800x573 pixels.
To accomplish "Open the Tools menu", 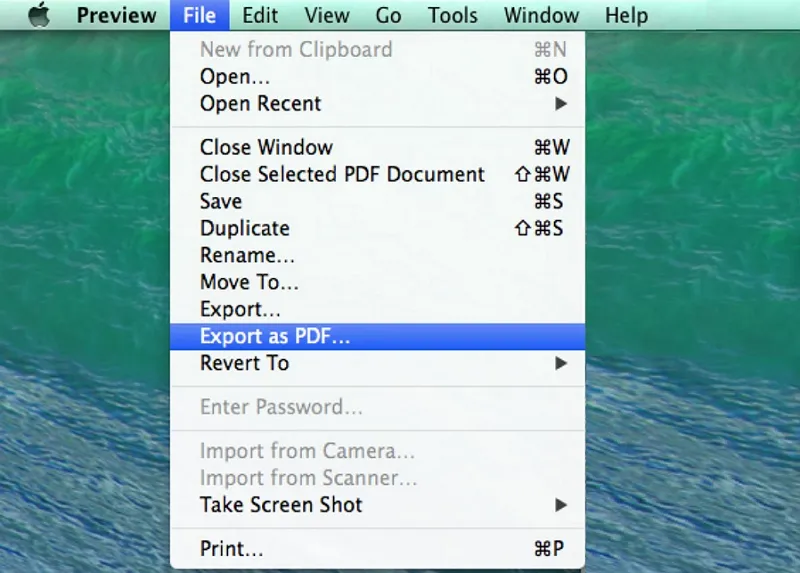I will point(453,15).
